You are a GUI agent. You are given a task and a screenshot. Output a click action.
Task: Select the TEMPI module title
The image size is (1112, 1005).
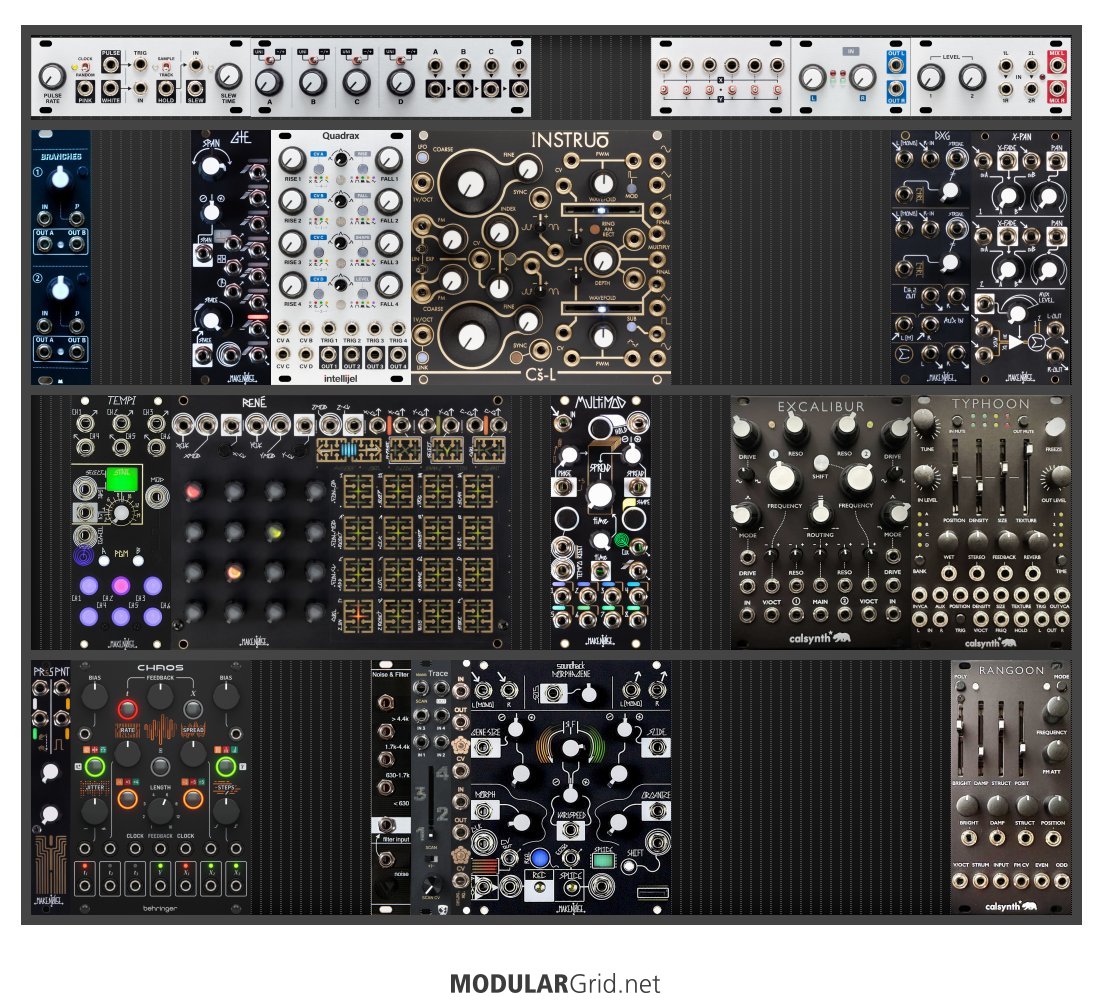pos(121,401)
